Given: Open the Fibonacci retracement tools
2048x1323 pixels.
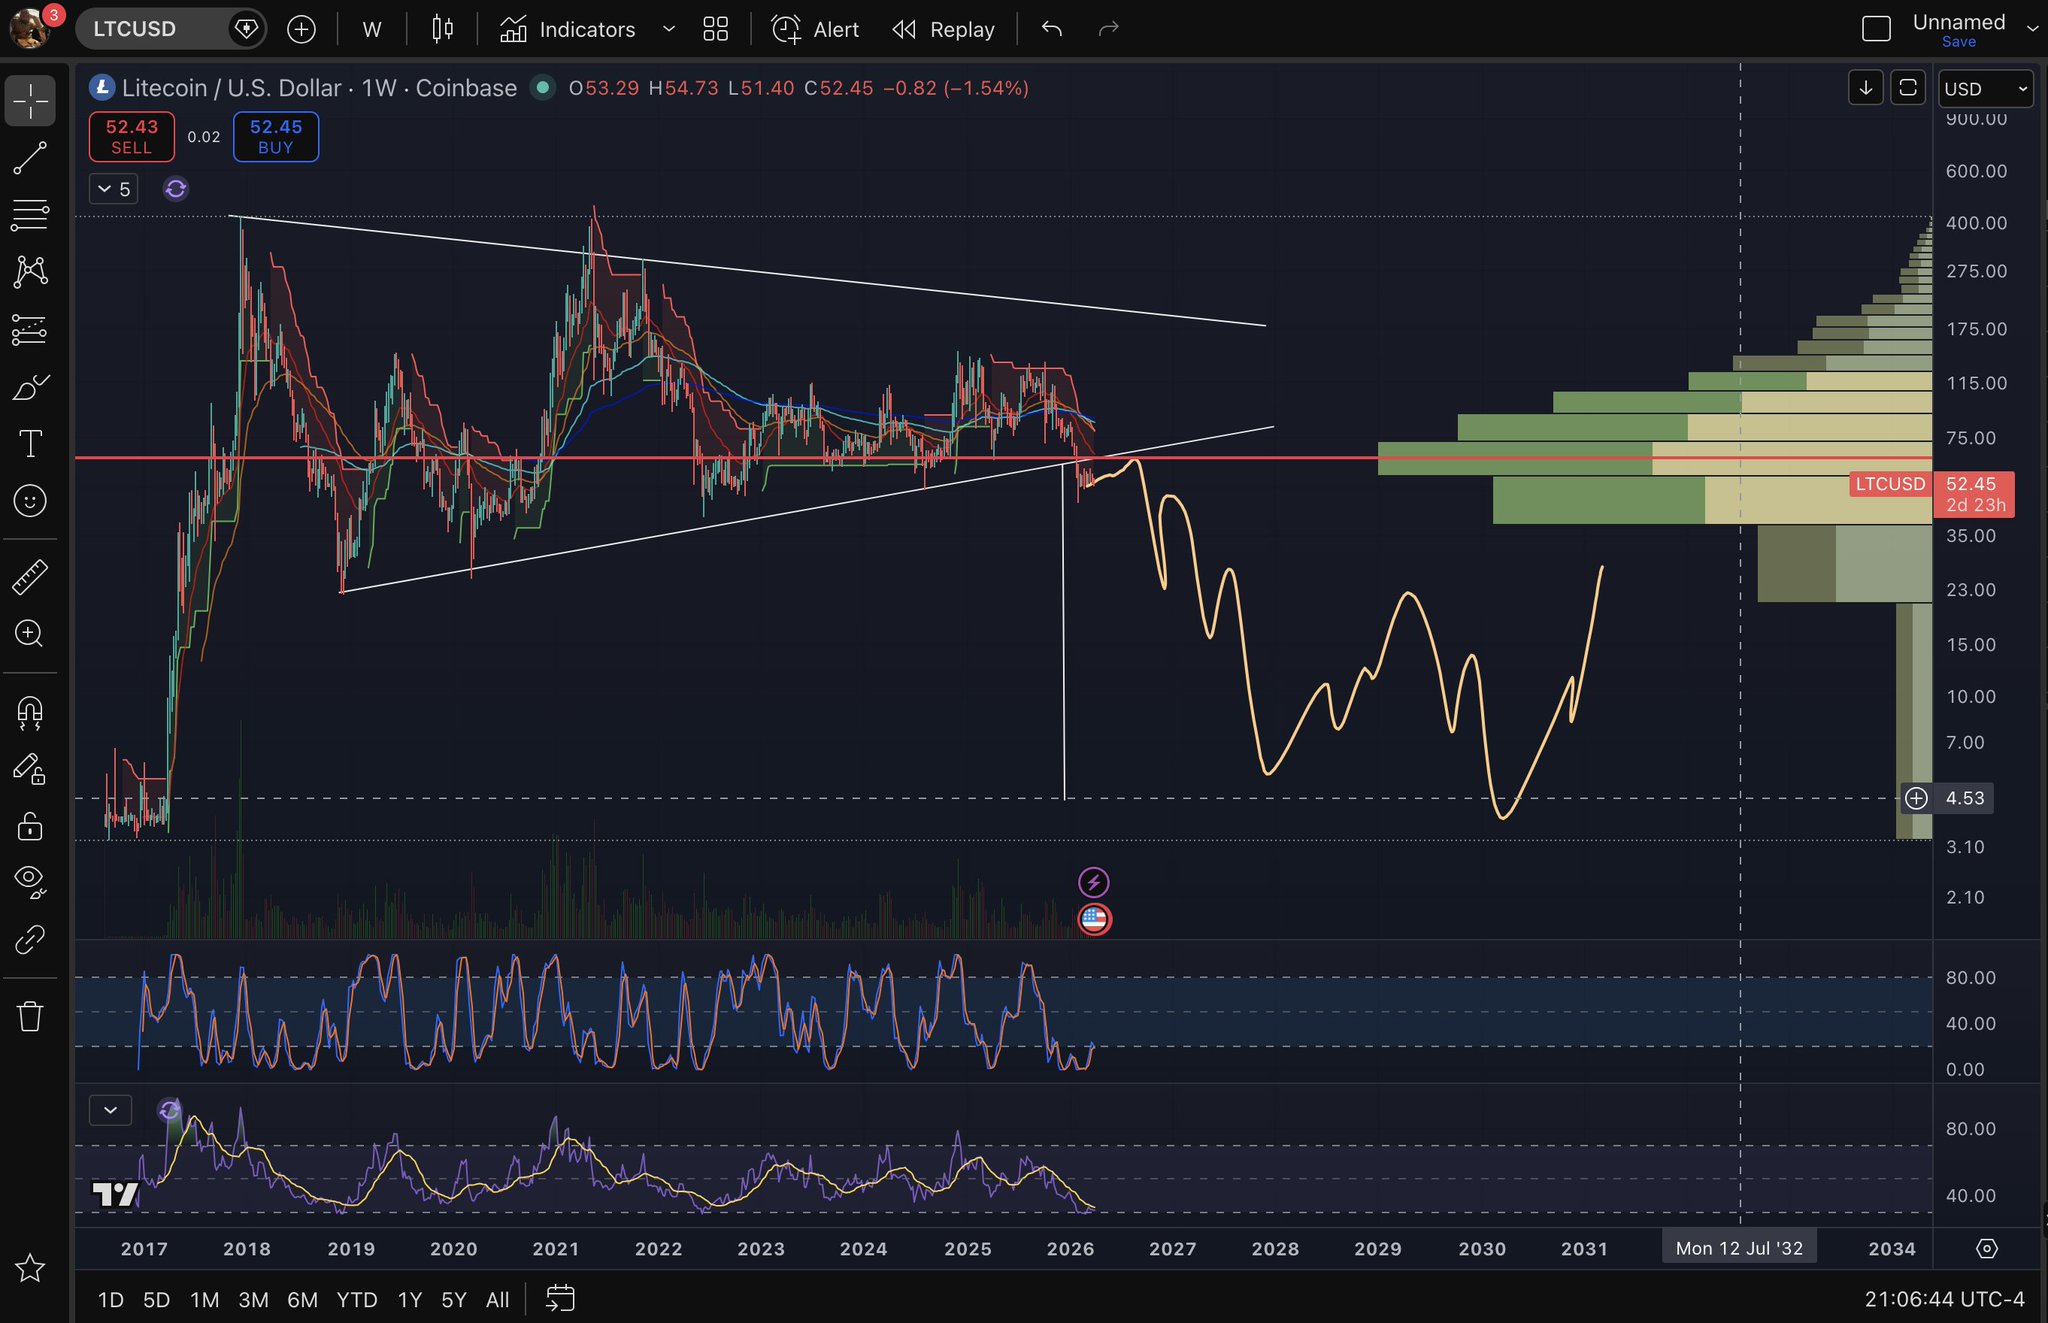Looking at the screenshot, I should [30, 214].
